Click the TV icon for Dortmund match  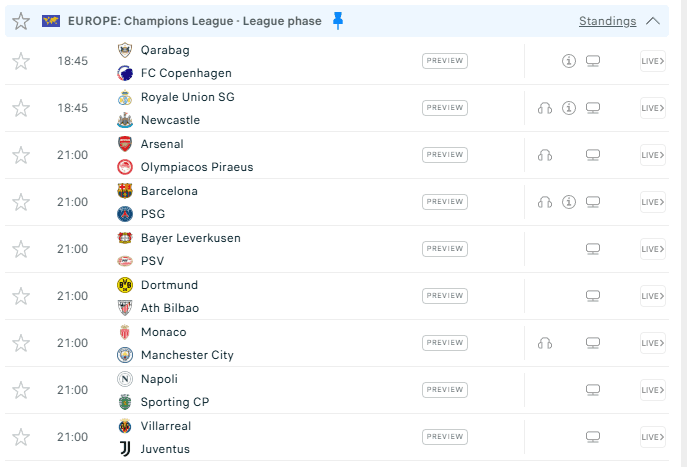tap(593, 296)
